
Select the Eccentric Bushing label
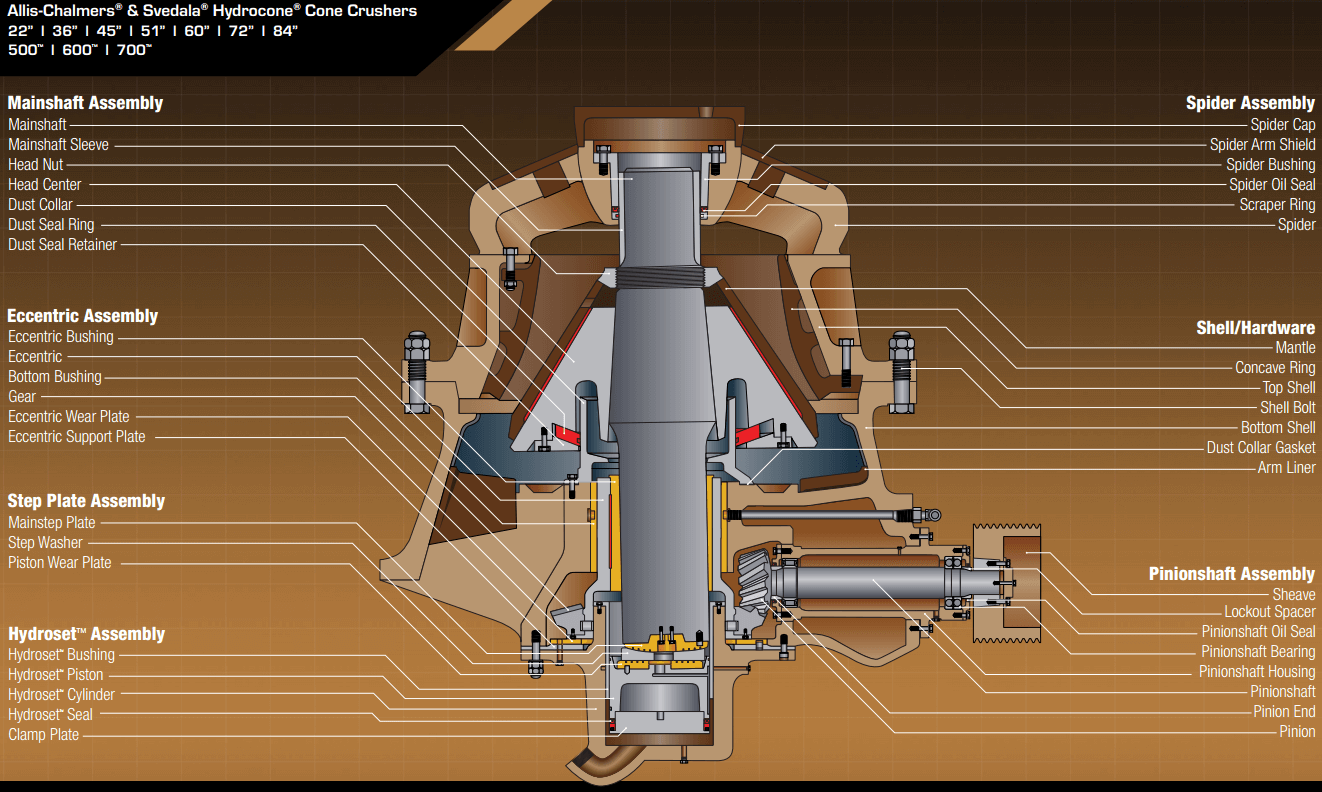[x=61, y=337]
